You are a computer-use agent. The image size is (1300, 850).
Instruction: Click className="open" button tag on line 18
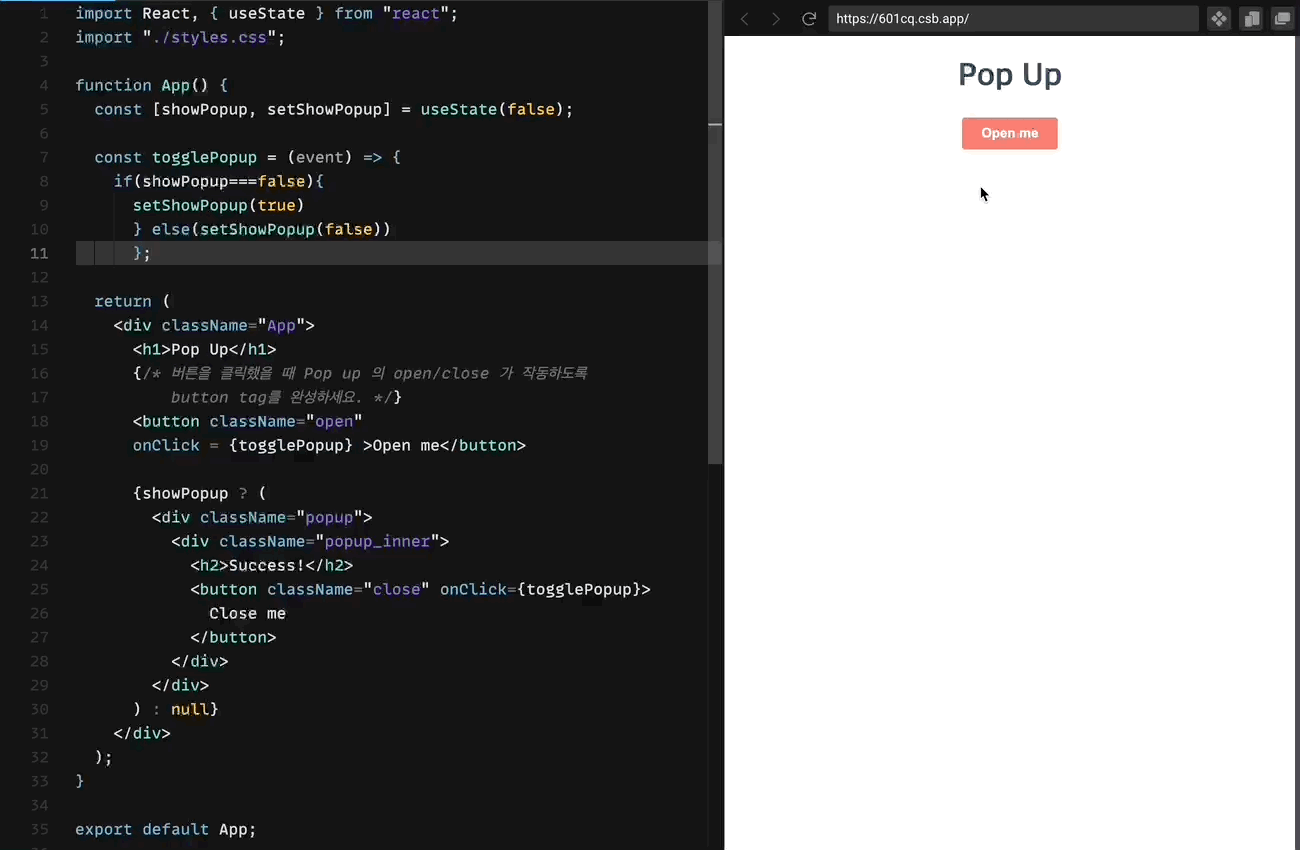tap(247, 421)
